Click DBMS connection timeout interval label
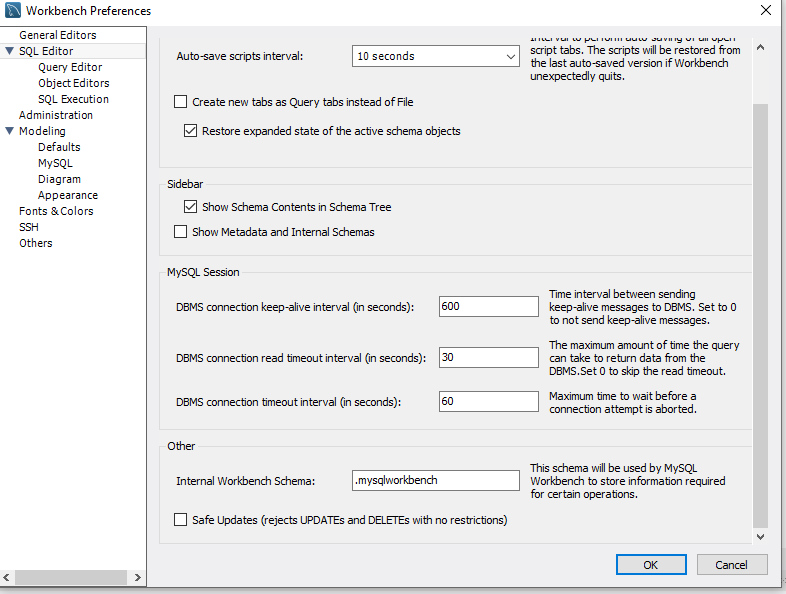Image resolution: width=786 pixels, height=594 pixels. click(x=288, y=402)
